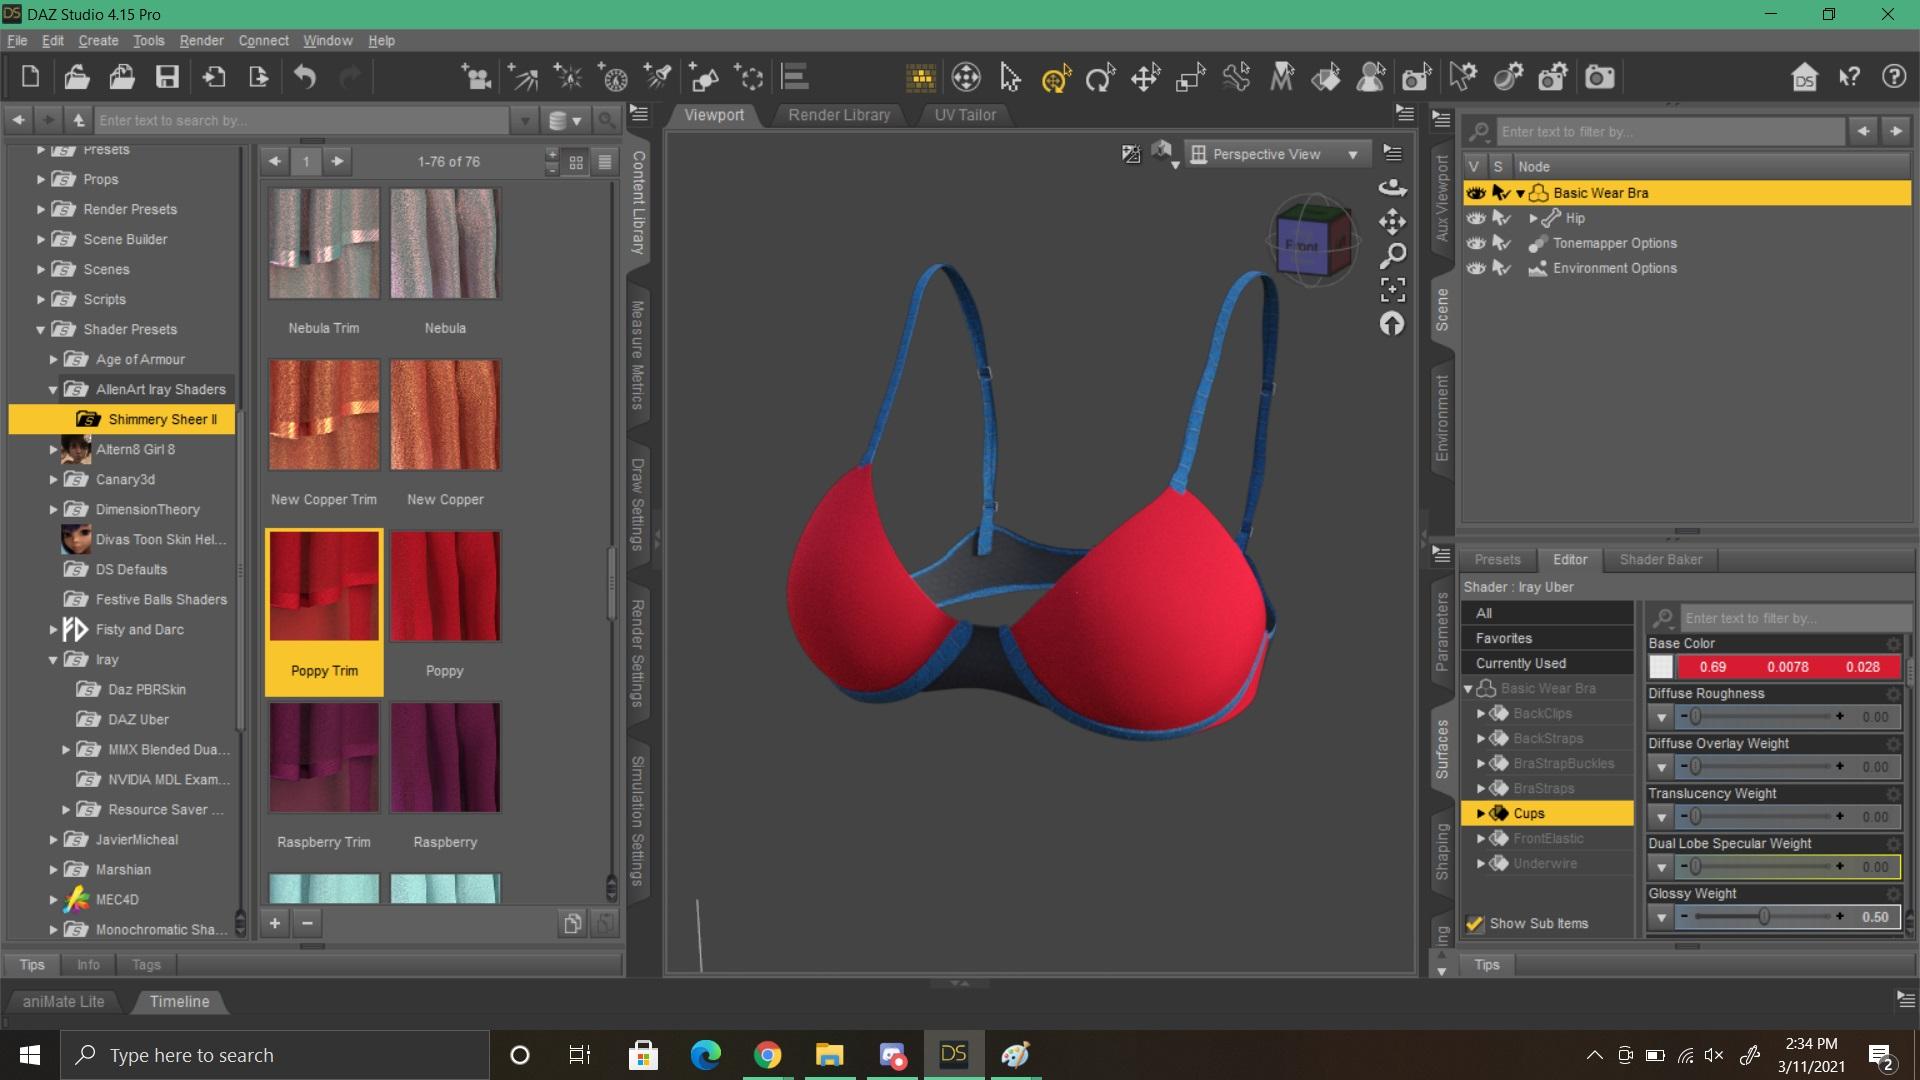The height and width of the screenshot is (1080, 1920).
Task: Hide the Tonemapper Options node
Action: 1476,243
